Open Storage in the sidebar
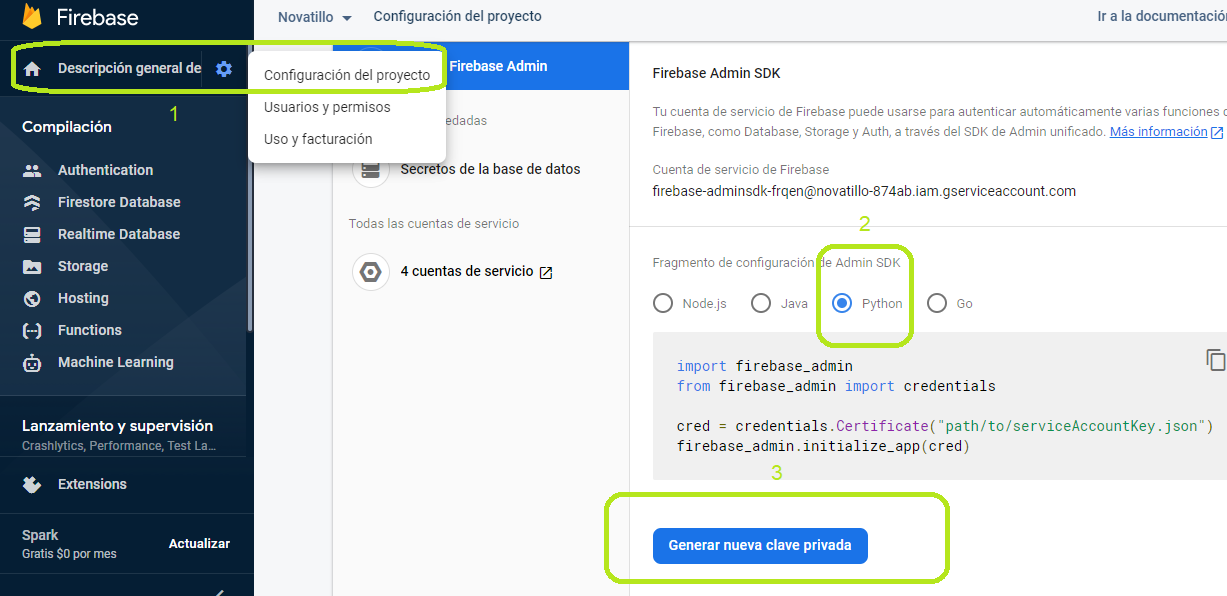 pyautogui.click(x=83, y=266)
